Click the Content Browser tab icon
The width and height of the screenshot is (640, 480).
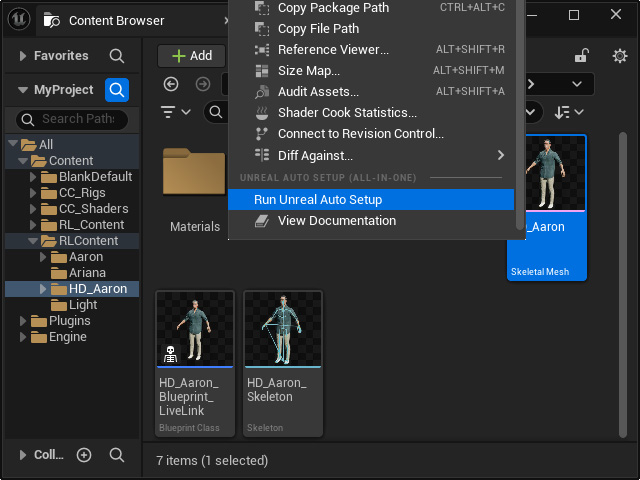tap(52, 20)
